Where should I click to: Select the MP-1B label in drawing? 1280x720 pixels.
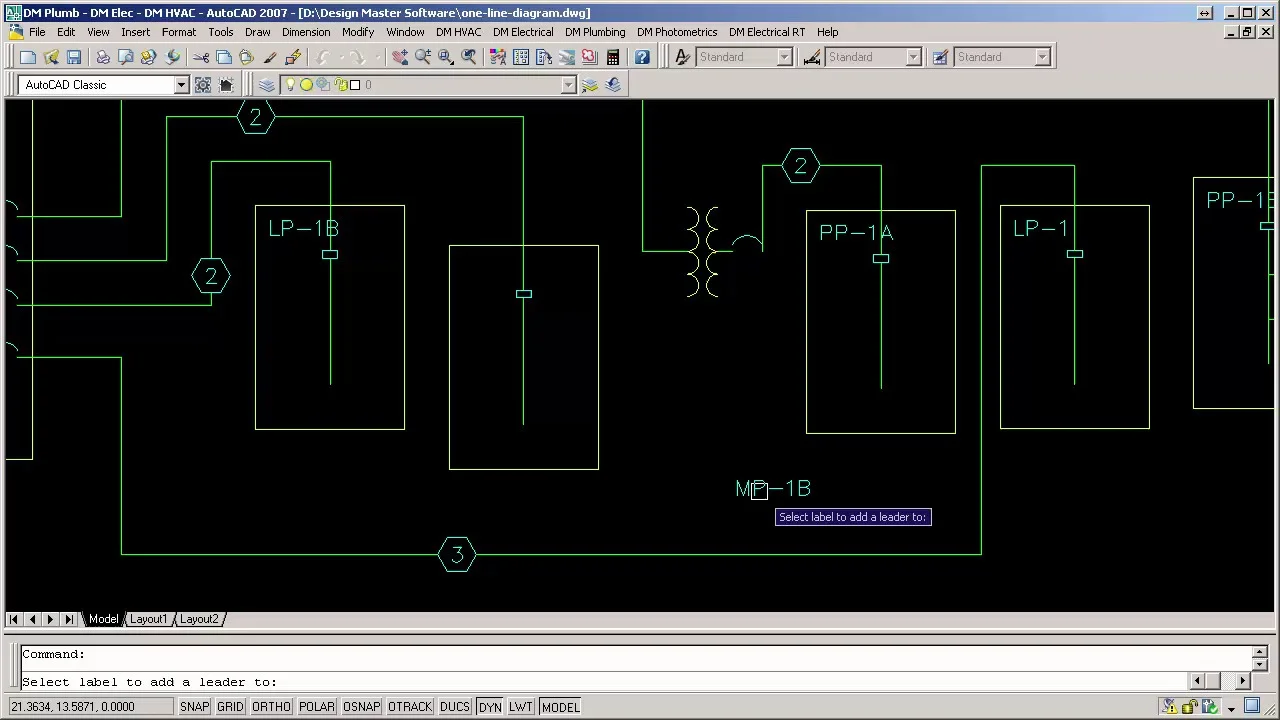click(773, 489)
